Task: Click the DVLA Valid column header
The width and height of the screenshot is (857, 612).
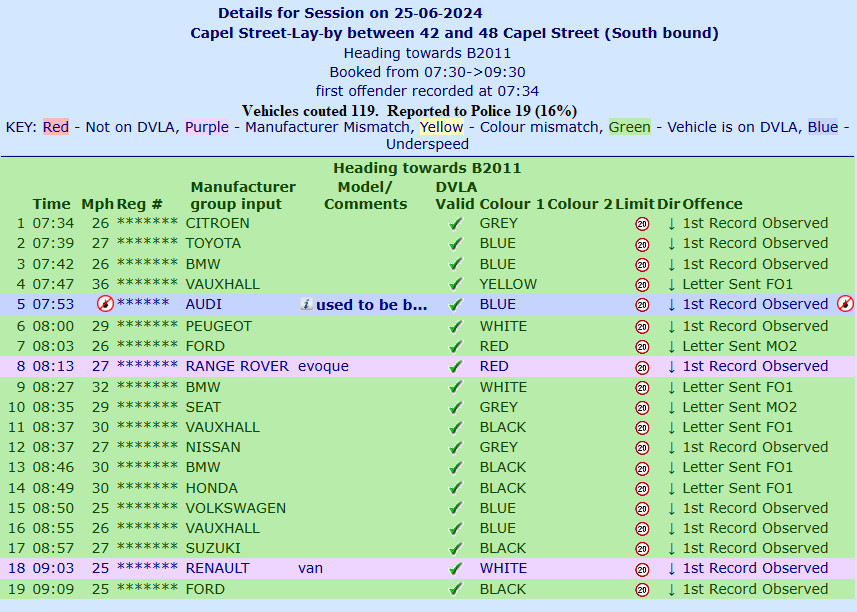Action: coord(455,196)
